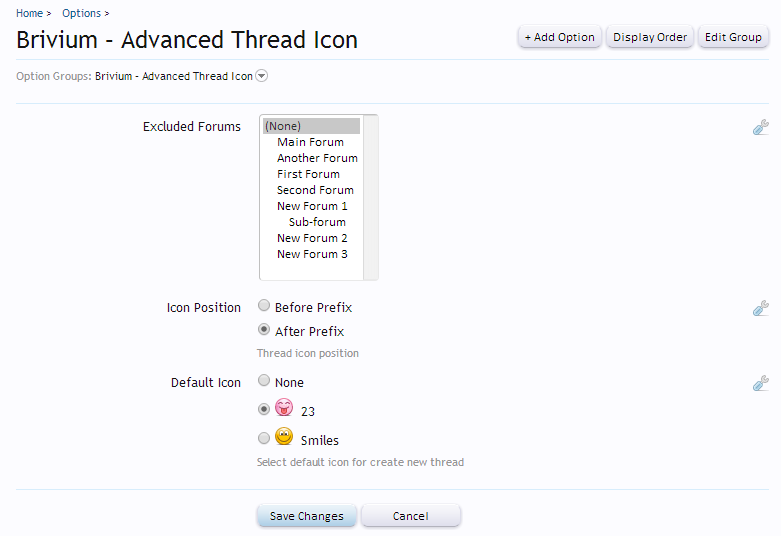Select Sub-forum in excluded list
The height and width of the screenshot is (536, 781).
click(x=311, y=222)
